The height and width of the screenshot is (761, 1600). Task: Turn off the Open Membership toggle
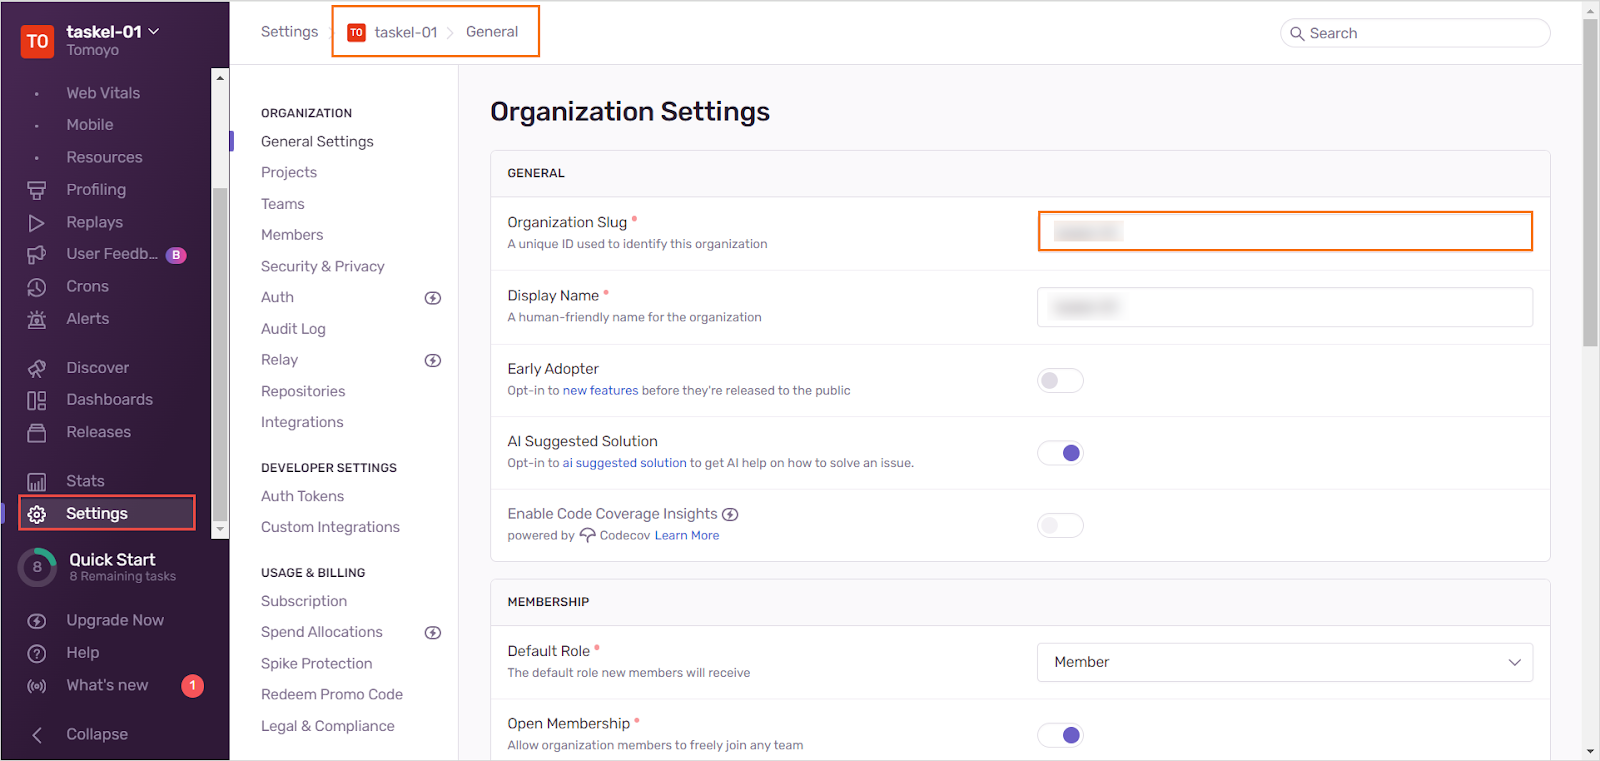1060,735
